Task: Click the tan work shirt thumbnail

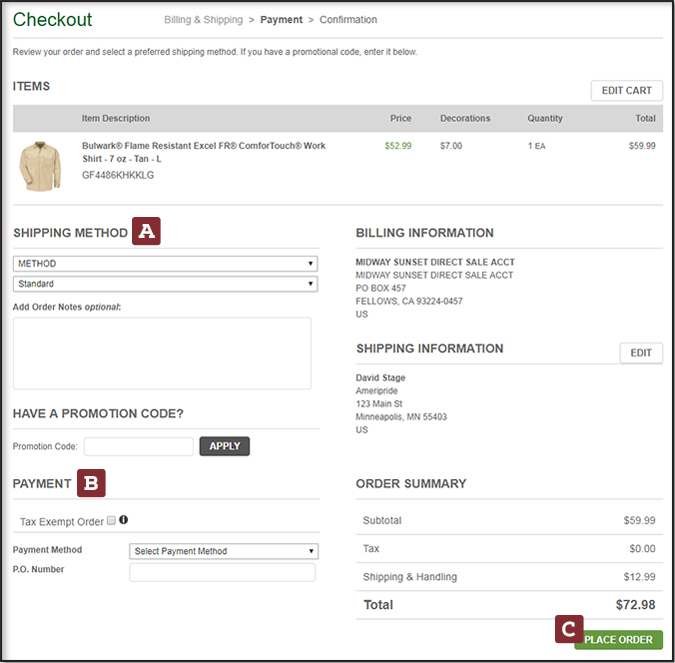Action: (40, 165)
